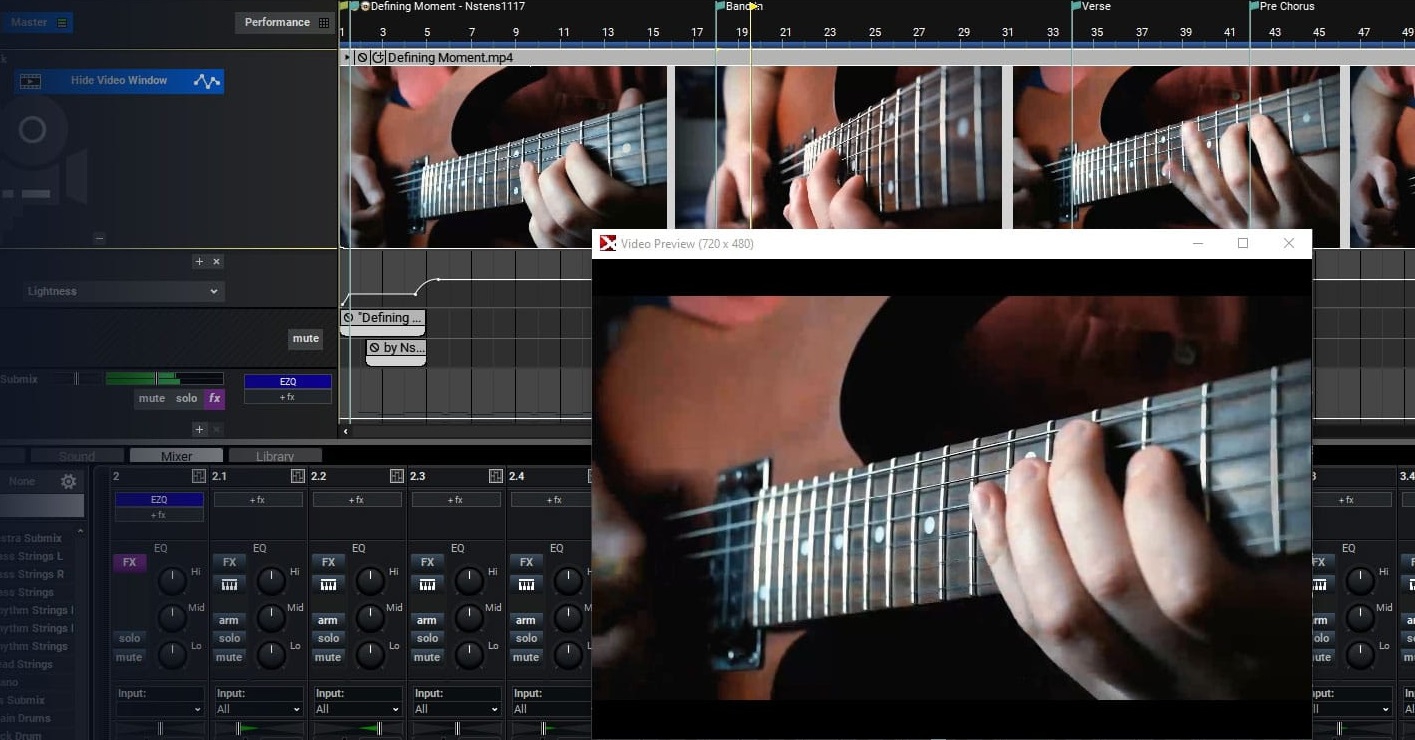Mute the text track
The width and height of the screenshot is (1415, 740).
pos(306,338)
